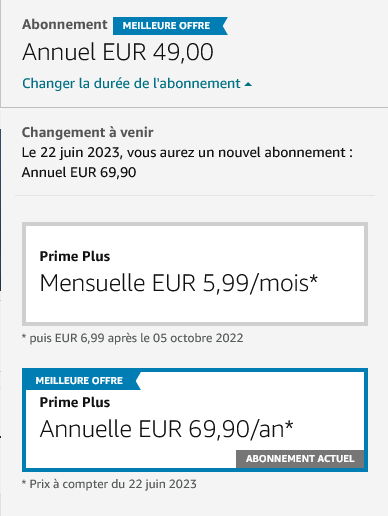
Task: Select the Prime Plus annual plan card
Action: 195,420
